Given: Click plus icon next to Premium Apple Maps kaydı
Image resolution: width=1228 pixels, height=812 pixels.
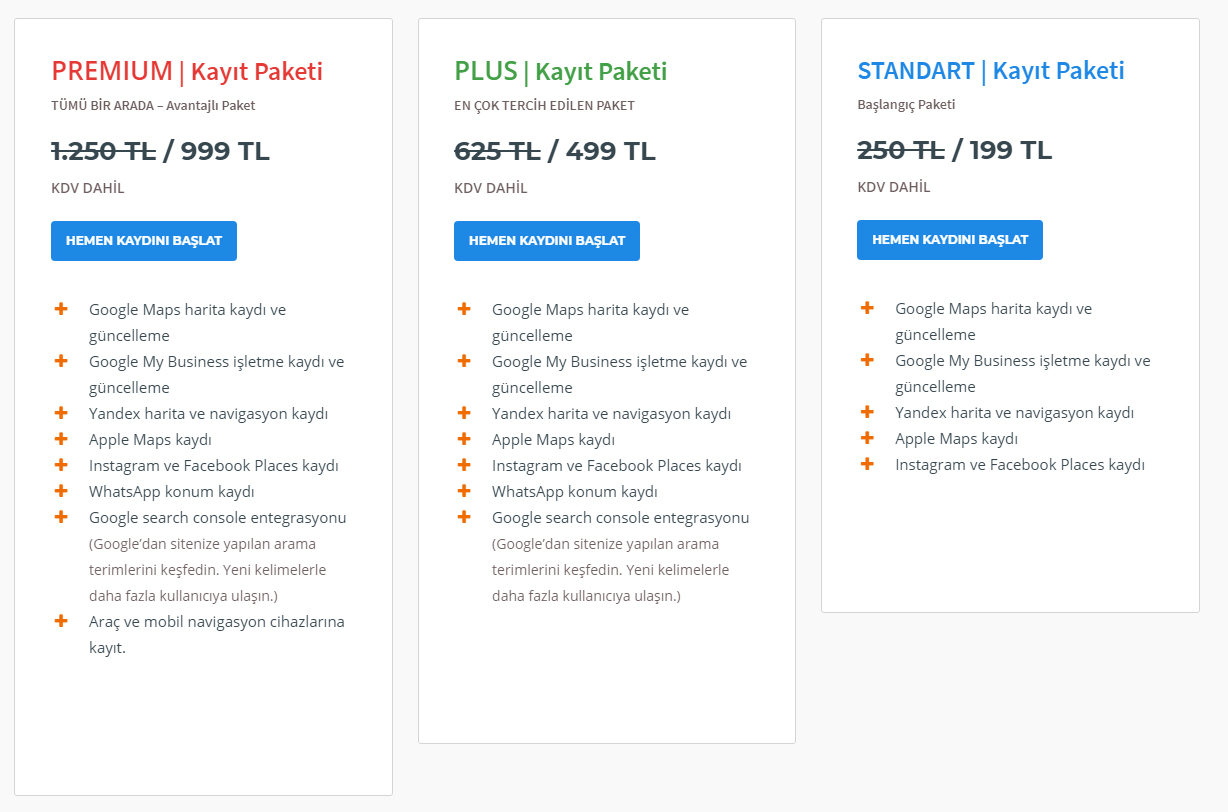Looking at the screenshot, I should 61,439.
